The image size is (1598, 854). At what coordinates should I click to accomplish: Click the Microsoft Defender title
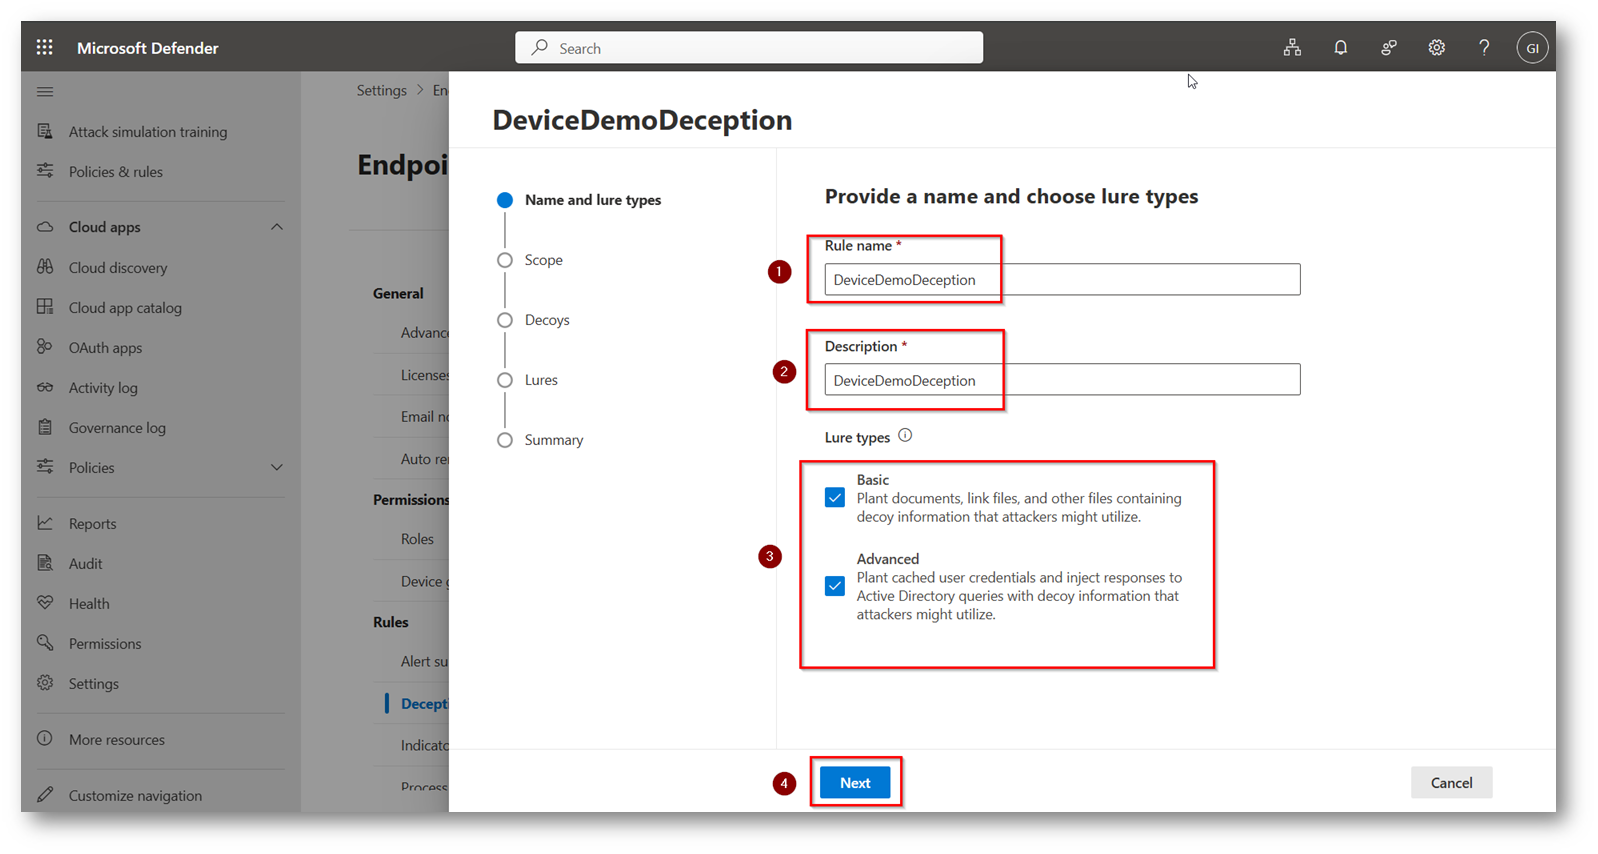tap(147, 47)
